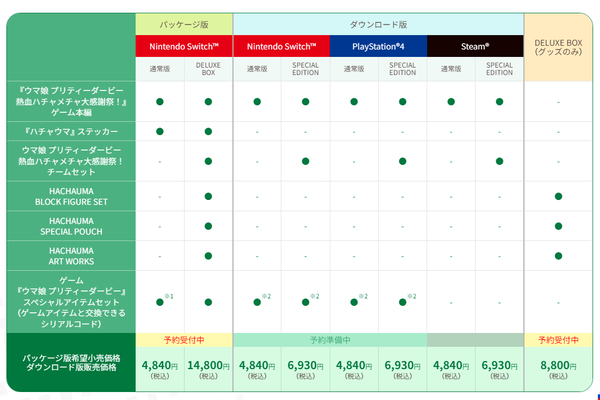Select SPECIAL EDITION under Steam

[499, 69]
